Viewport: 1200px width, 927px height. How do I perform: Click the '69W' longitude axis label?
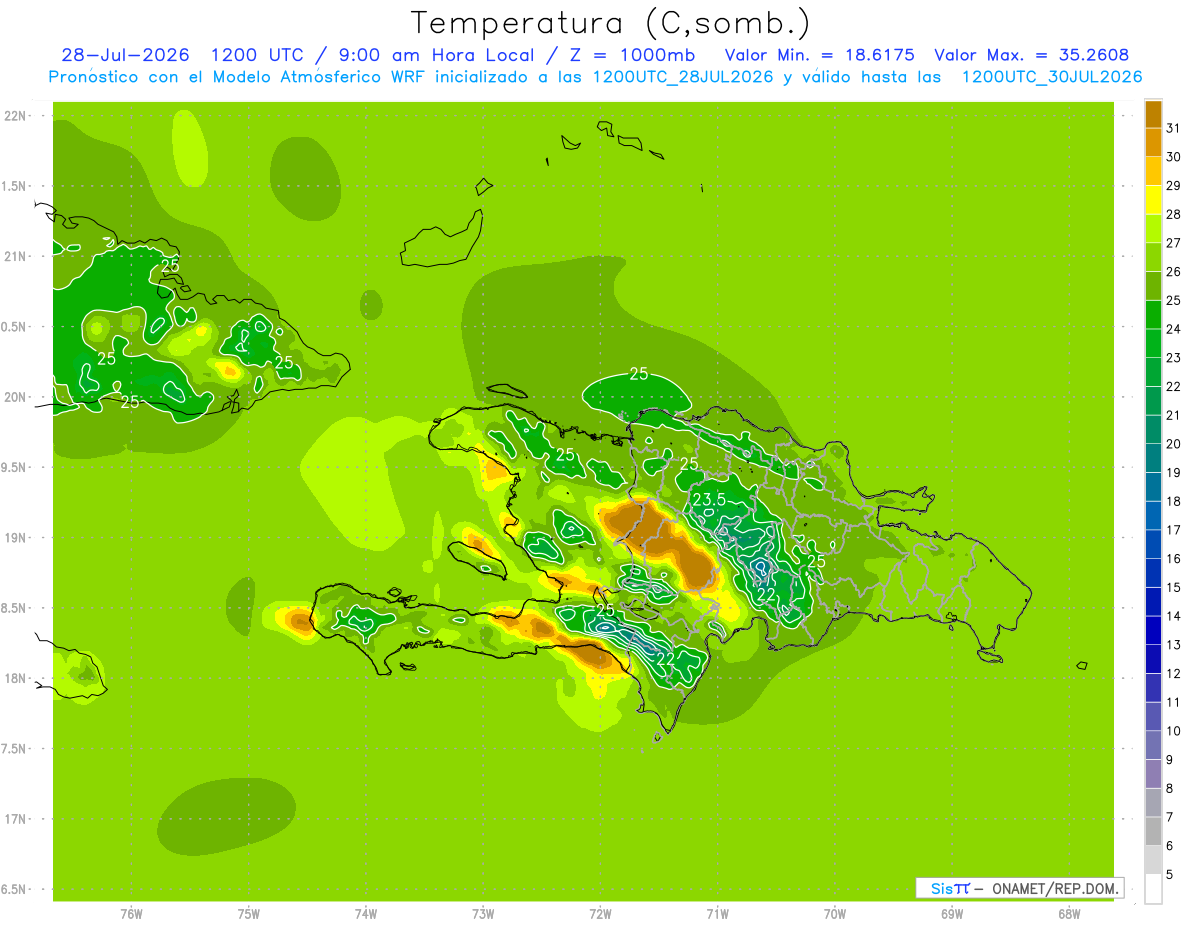pos(952,914)
